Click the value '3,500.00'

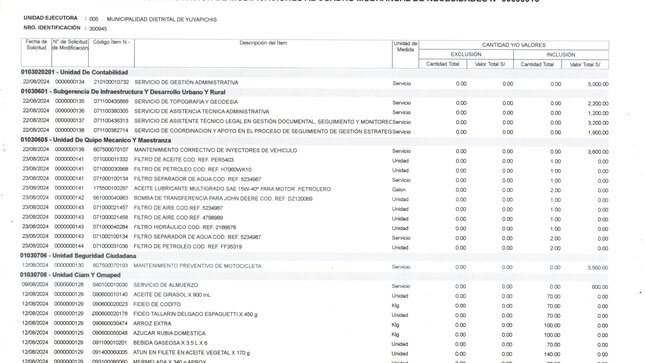click(598, 268)
